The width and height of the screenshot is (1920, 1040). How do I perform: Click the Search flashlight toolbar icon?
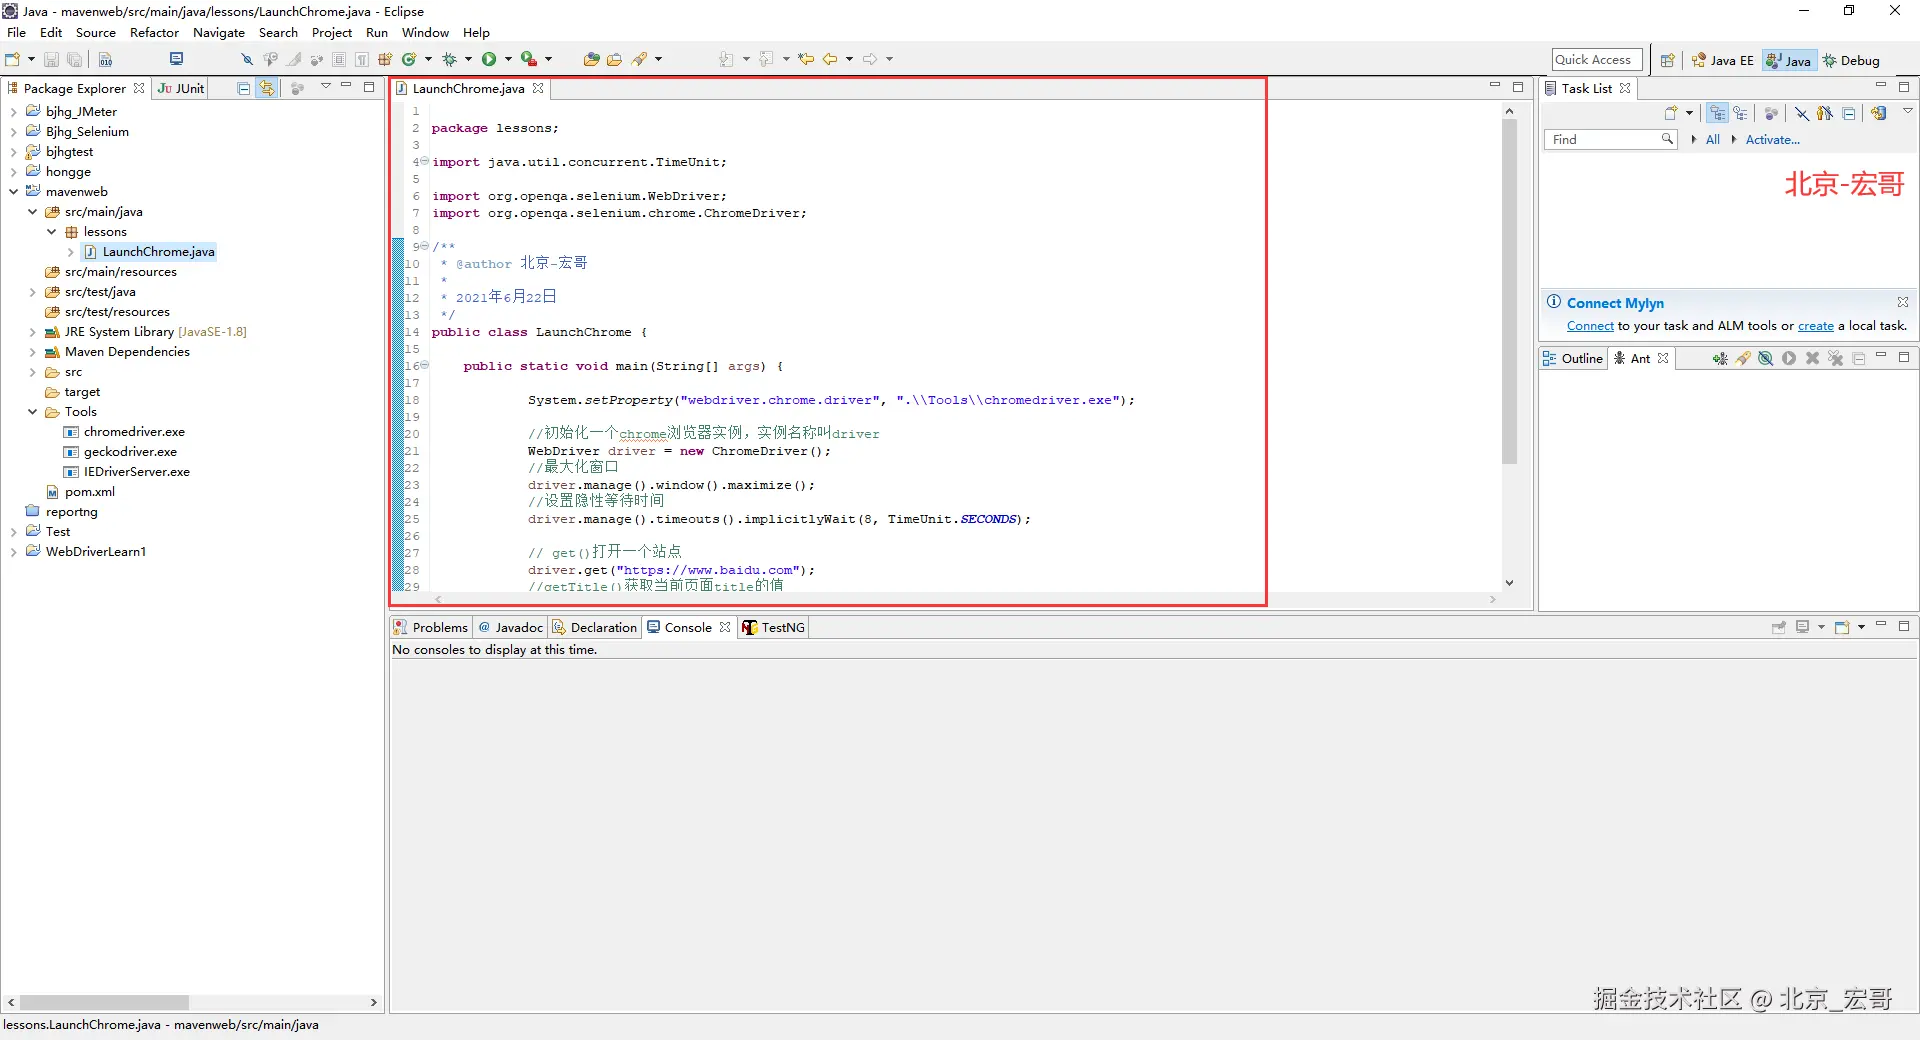point(639,60)
